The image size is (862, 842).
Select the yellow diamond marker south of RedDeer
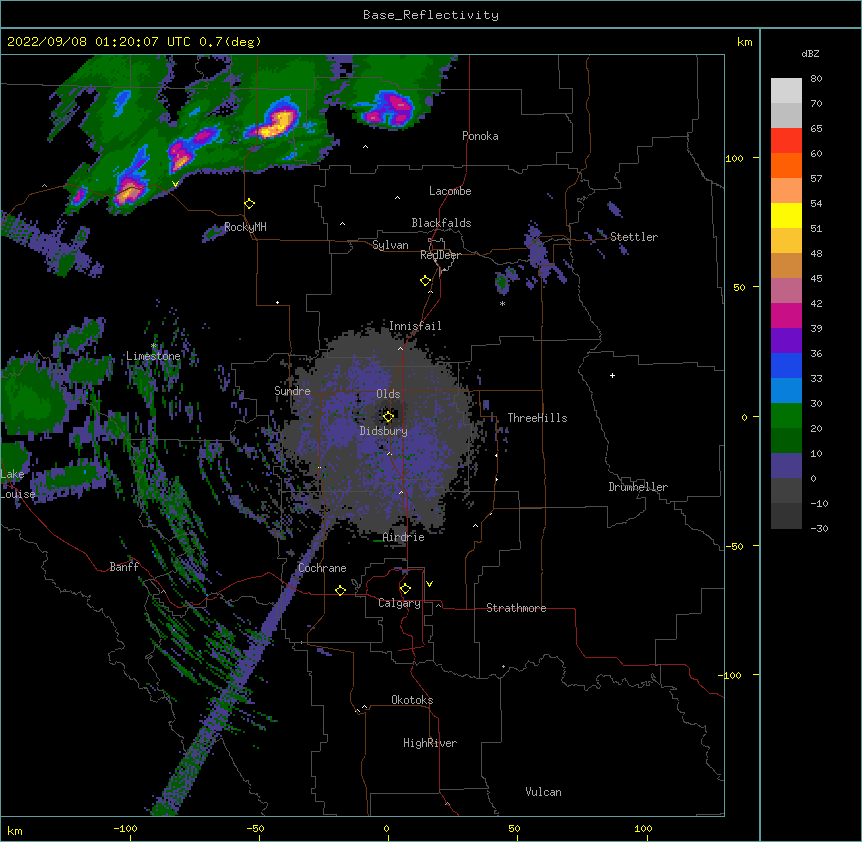(x=426, y=281)
